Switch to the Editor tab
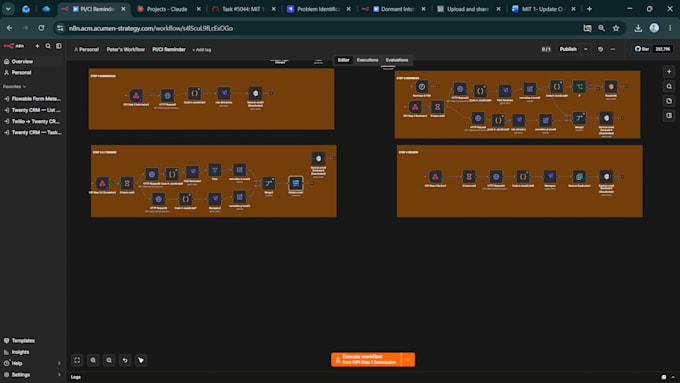The width and height of the screenshot is (680, 383). point(343,60)
